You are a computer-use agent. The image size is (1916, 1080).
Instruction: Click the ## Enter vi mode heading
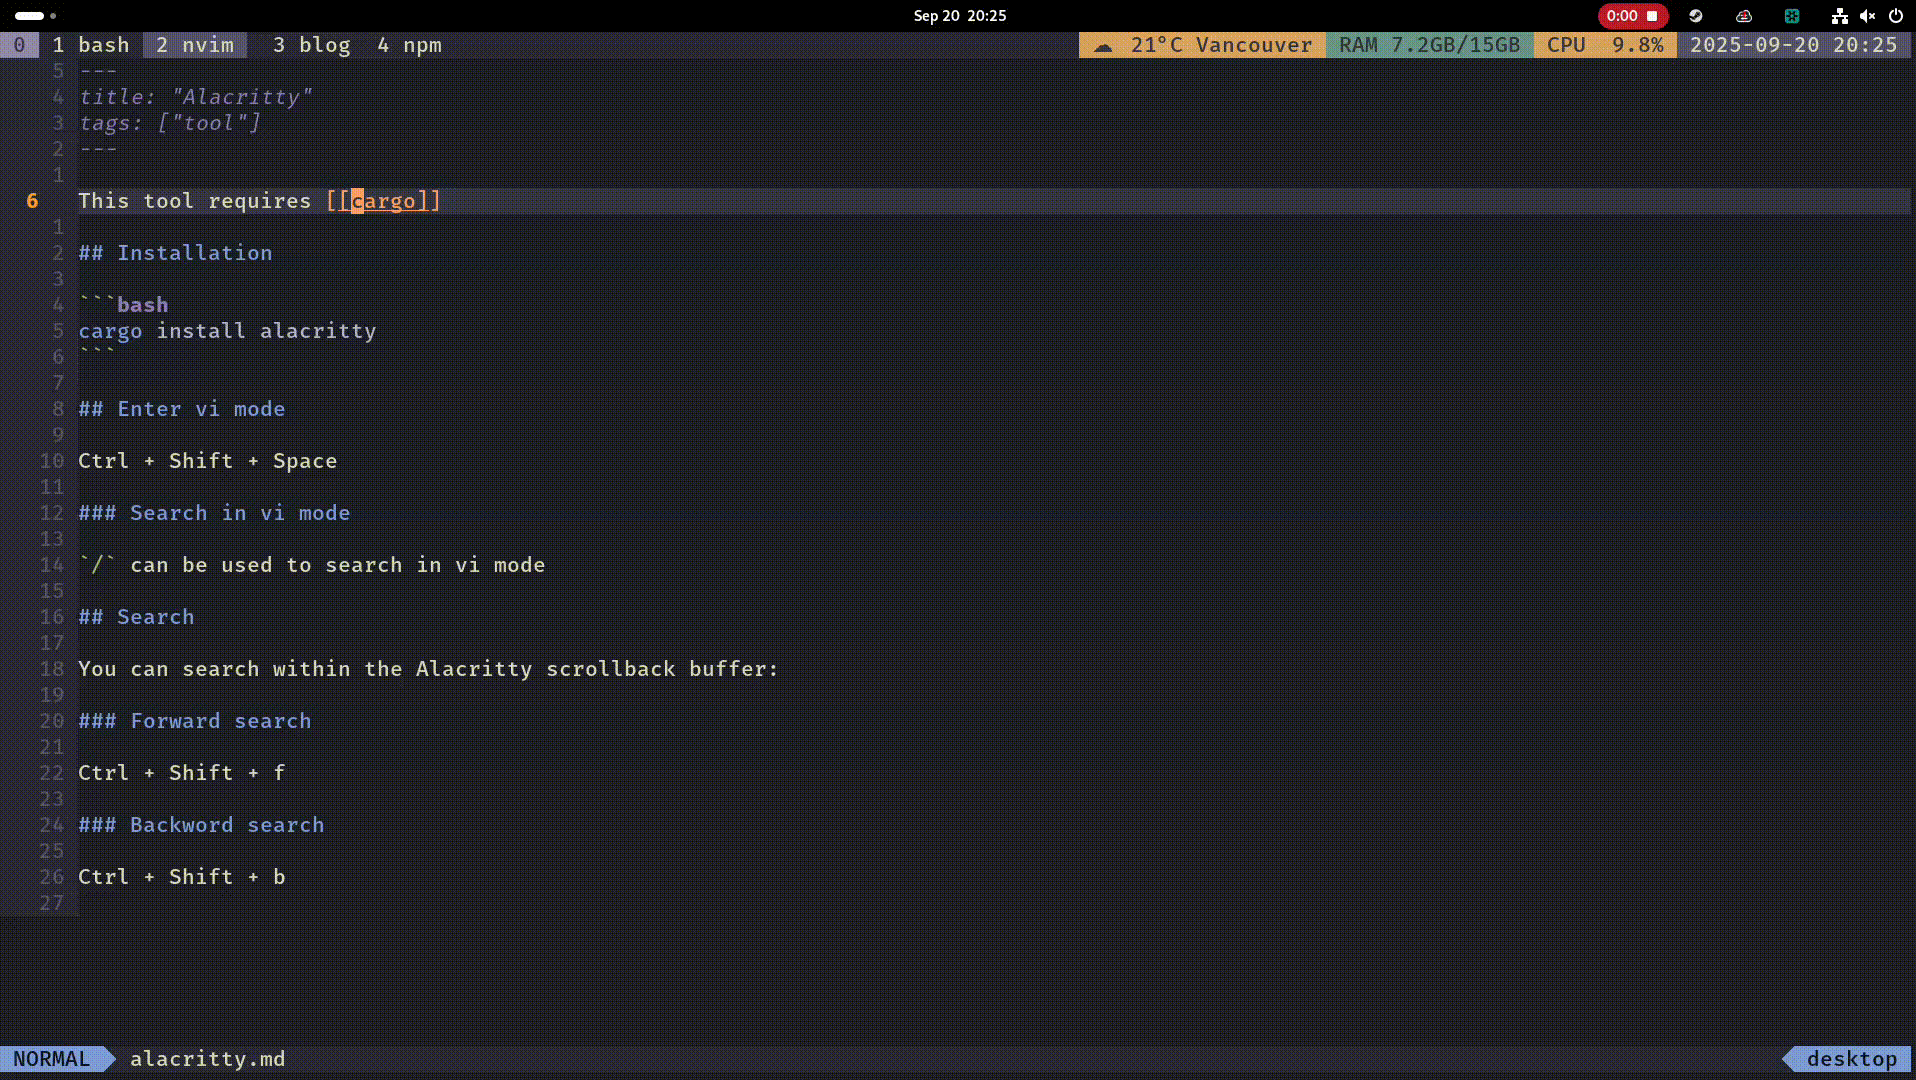point(182,409)
